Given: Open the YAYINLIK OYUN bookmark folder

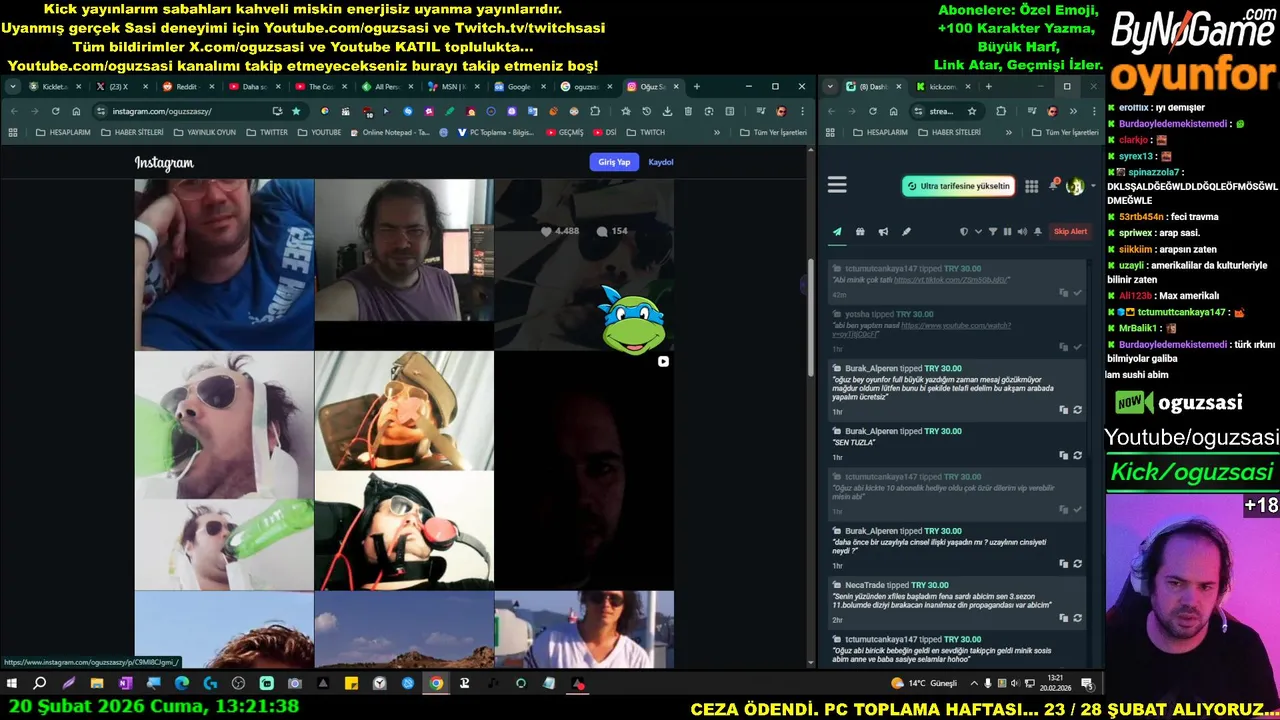Looking at the screenshot, I should click(x=205, y=132).
